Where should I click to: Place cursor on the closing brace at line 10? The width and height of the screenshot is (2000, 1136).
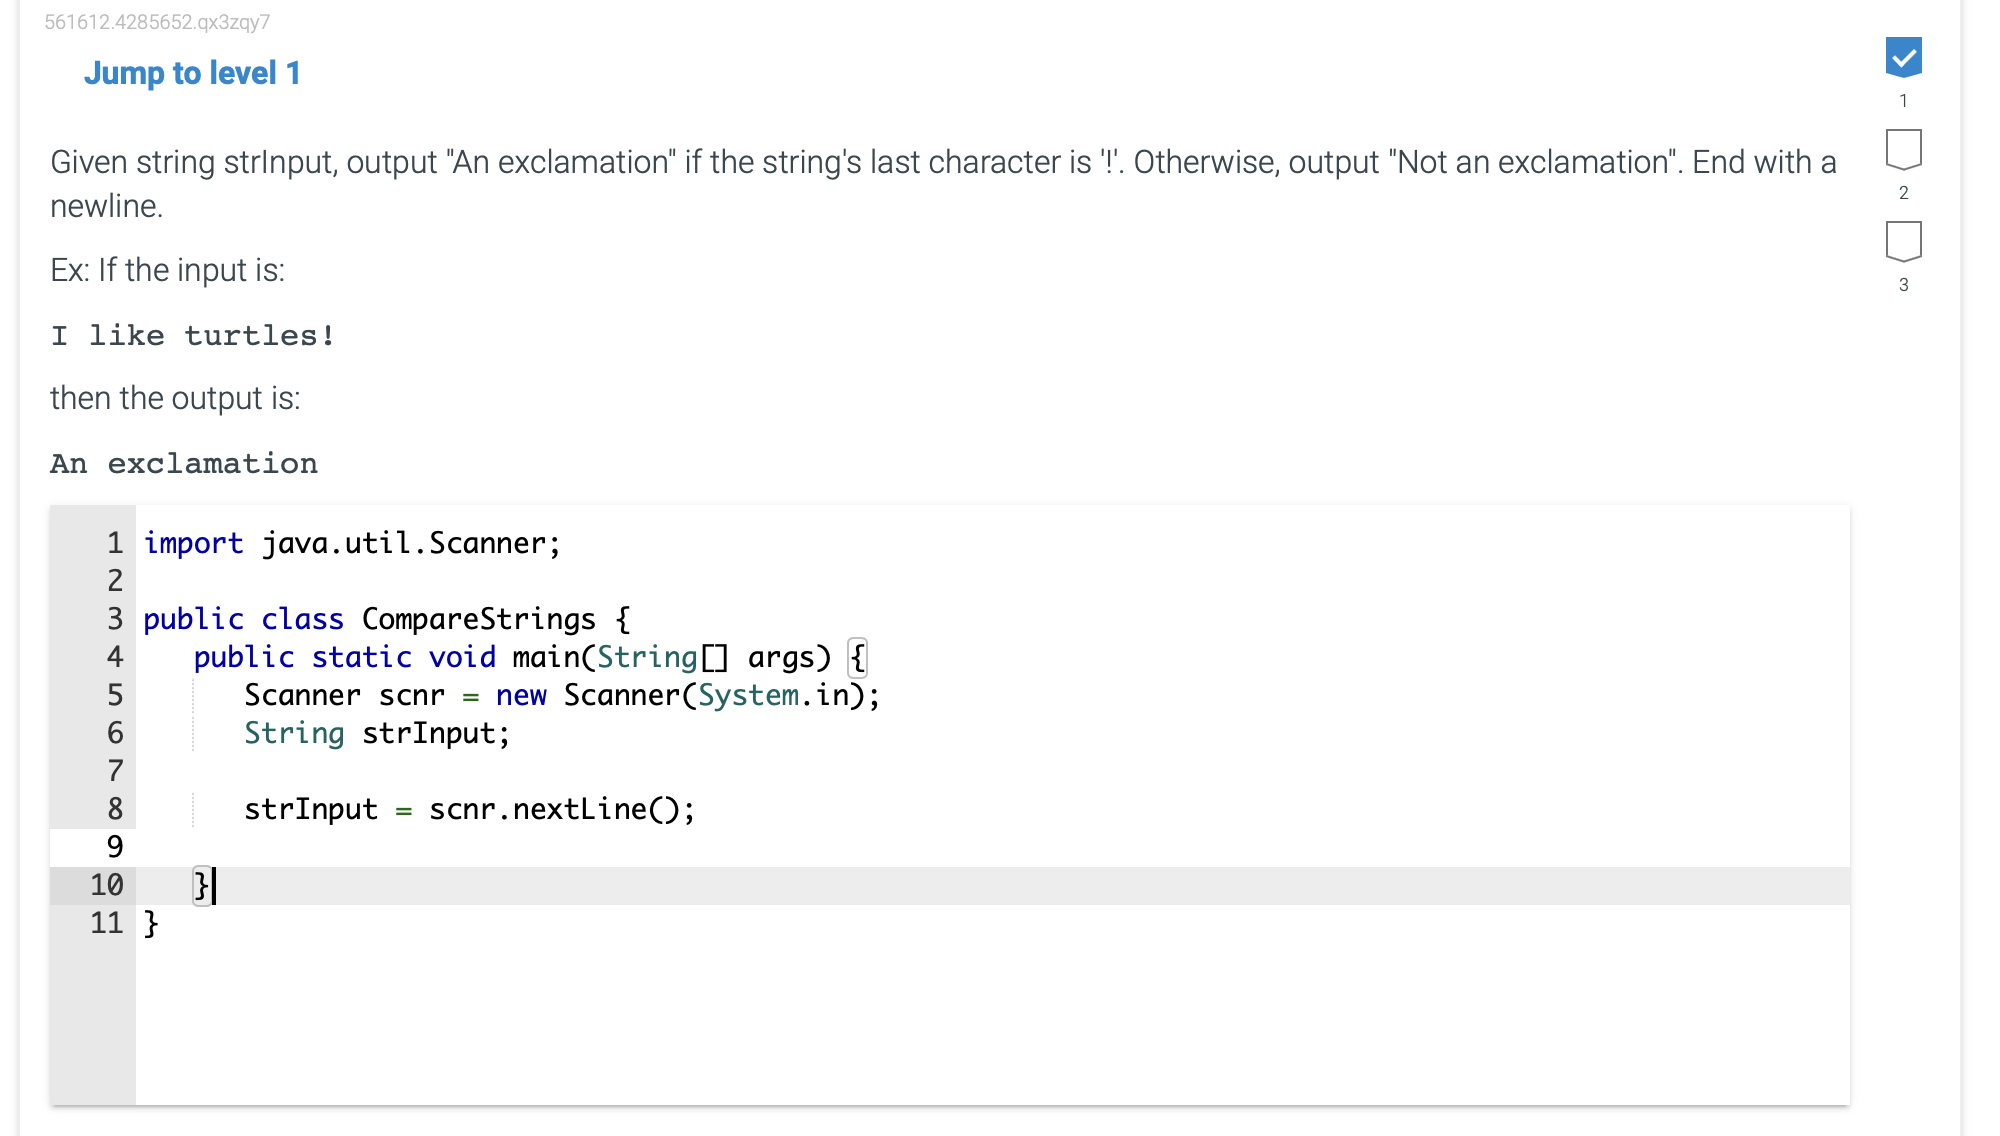pyautogui.click(x=200, y=885)
